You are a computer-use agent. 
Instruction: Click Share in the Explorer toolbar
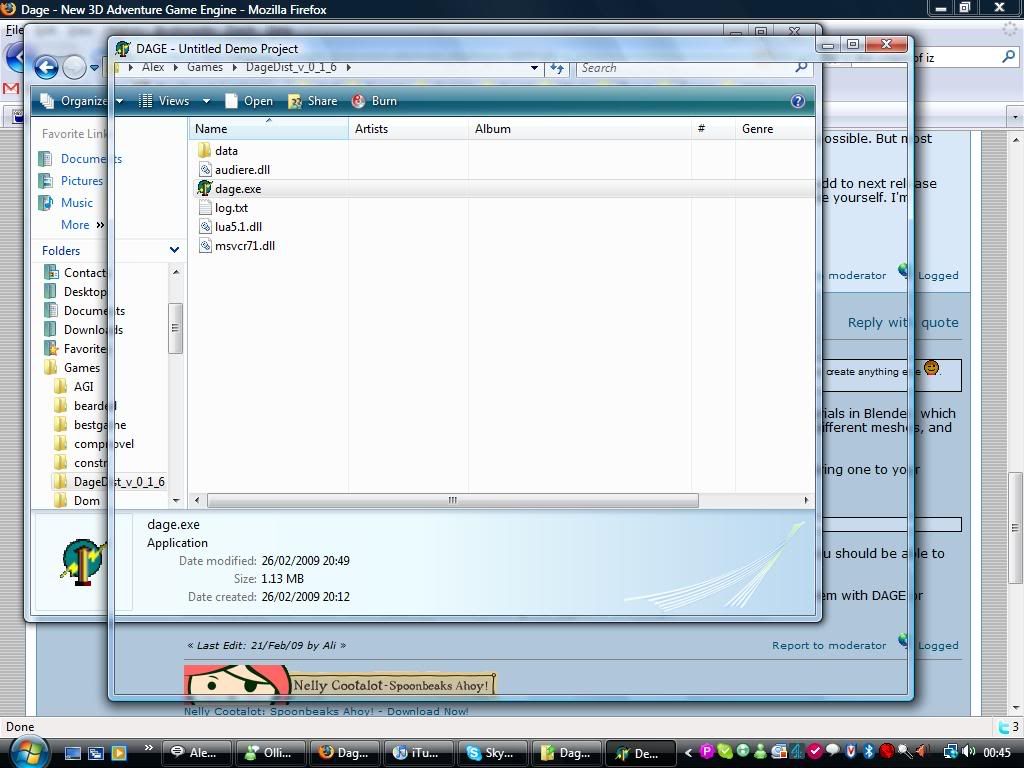313,101
